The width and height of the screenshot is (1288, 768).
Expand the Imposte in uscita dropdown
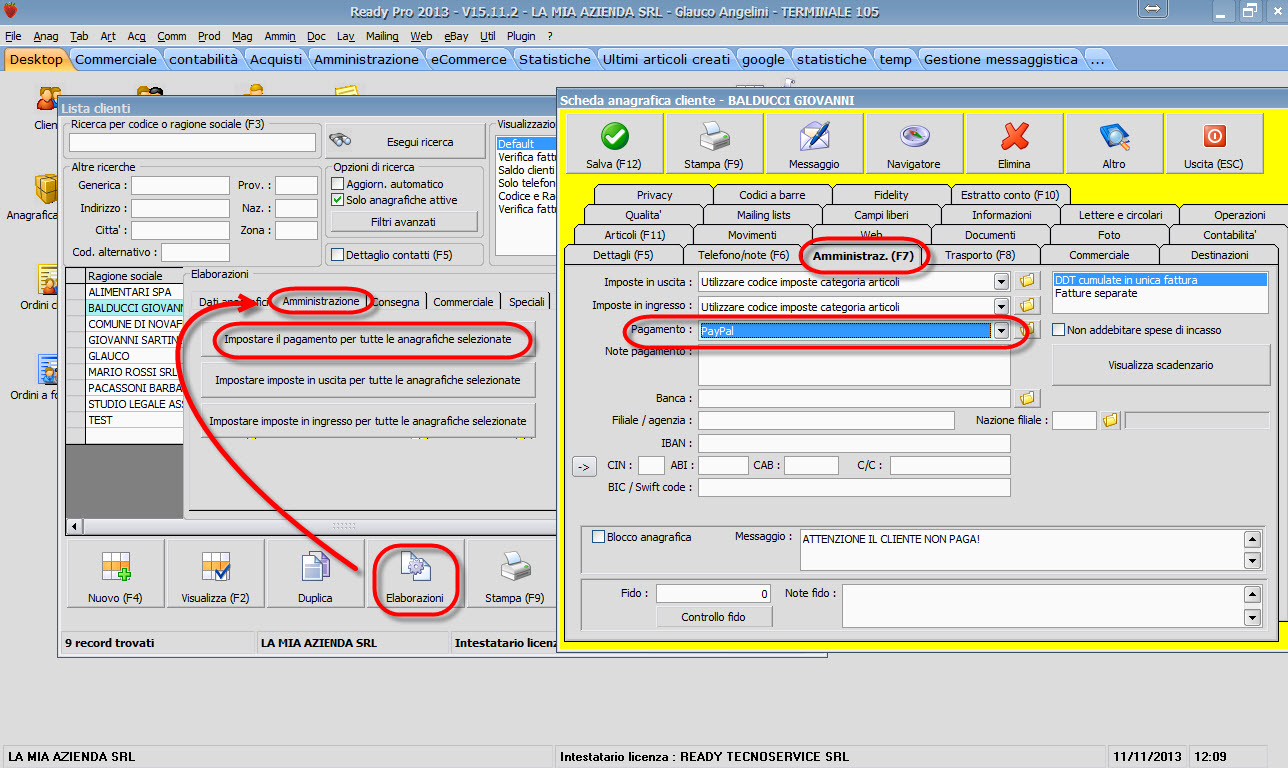1002,282
